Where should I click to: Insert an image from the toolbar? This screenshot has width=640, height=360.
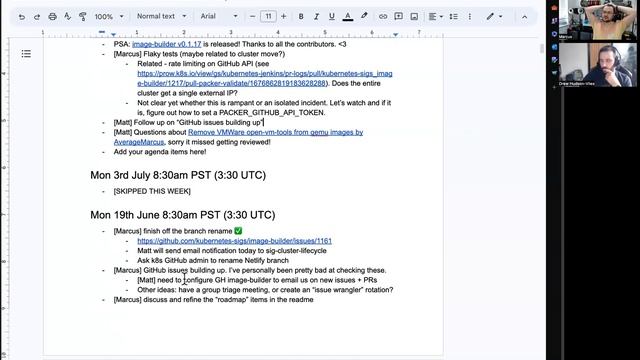point(414,17)
